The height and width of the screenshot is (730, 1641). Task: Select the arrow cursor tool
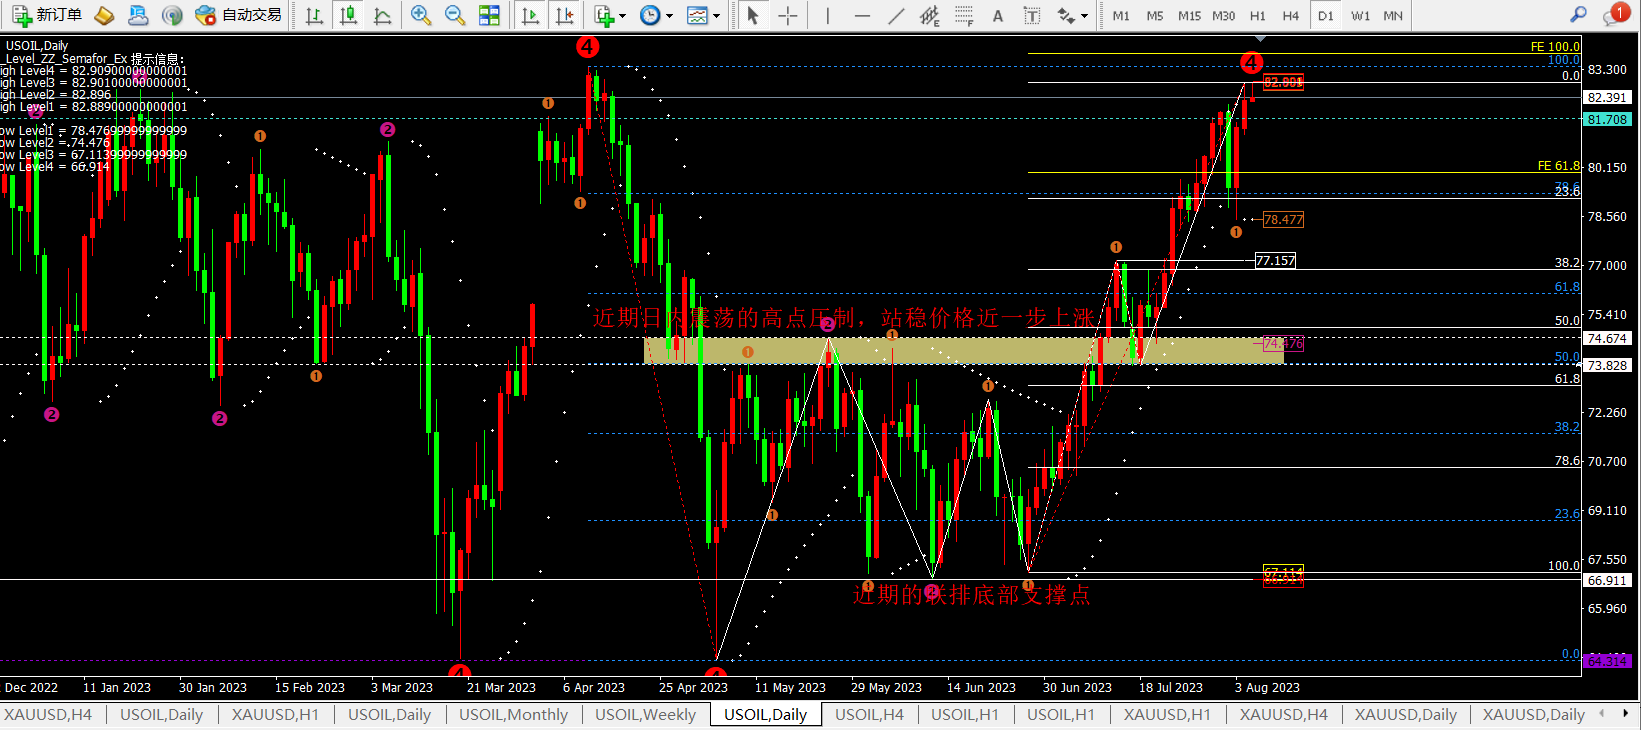753,15
